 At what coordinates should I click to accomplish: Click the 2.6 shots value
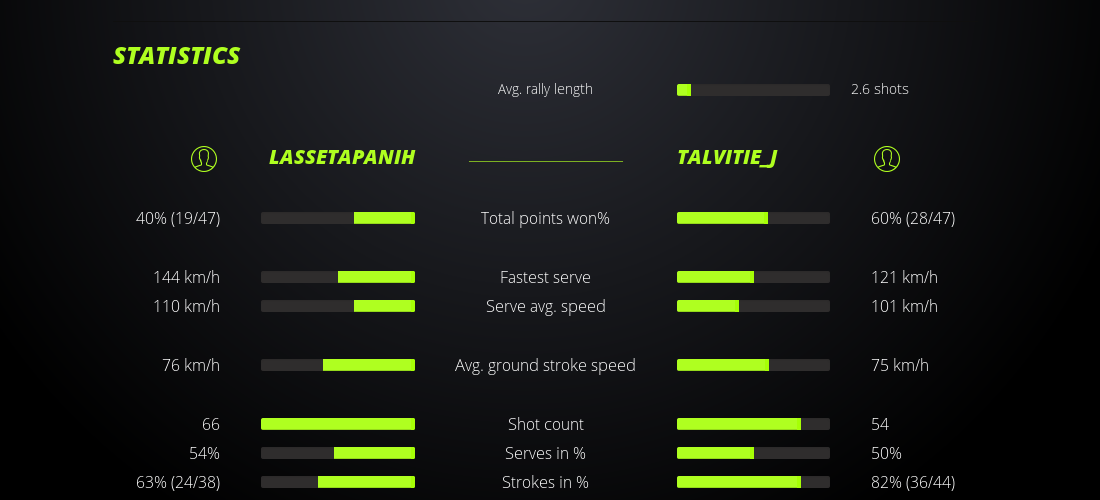coord(880,89)
